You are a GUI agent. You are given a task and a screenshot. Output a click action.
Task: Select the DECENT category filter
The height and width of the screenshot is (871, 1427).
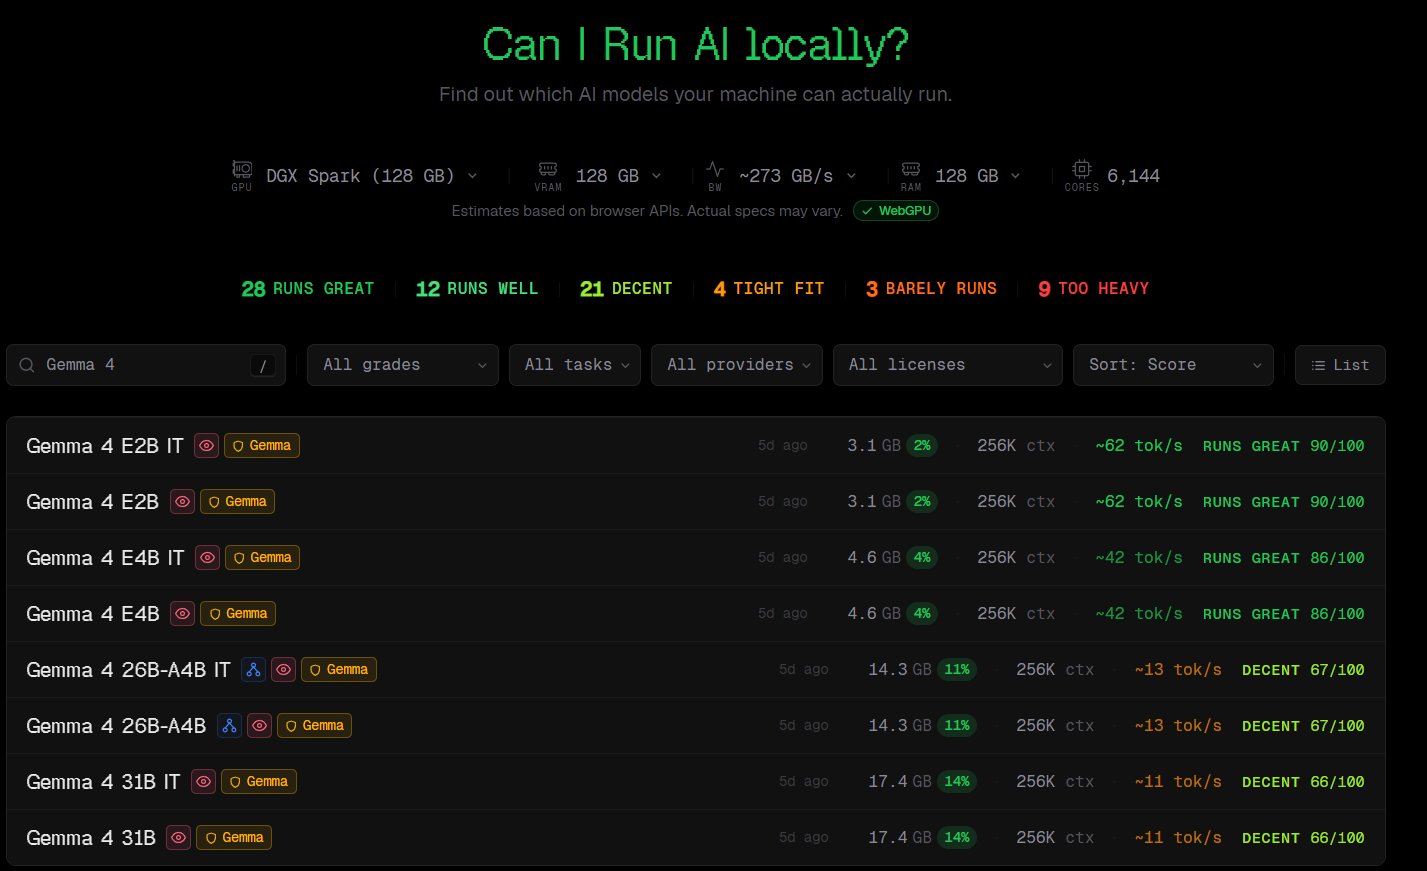click(x=626, y=289)
